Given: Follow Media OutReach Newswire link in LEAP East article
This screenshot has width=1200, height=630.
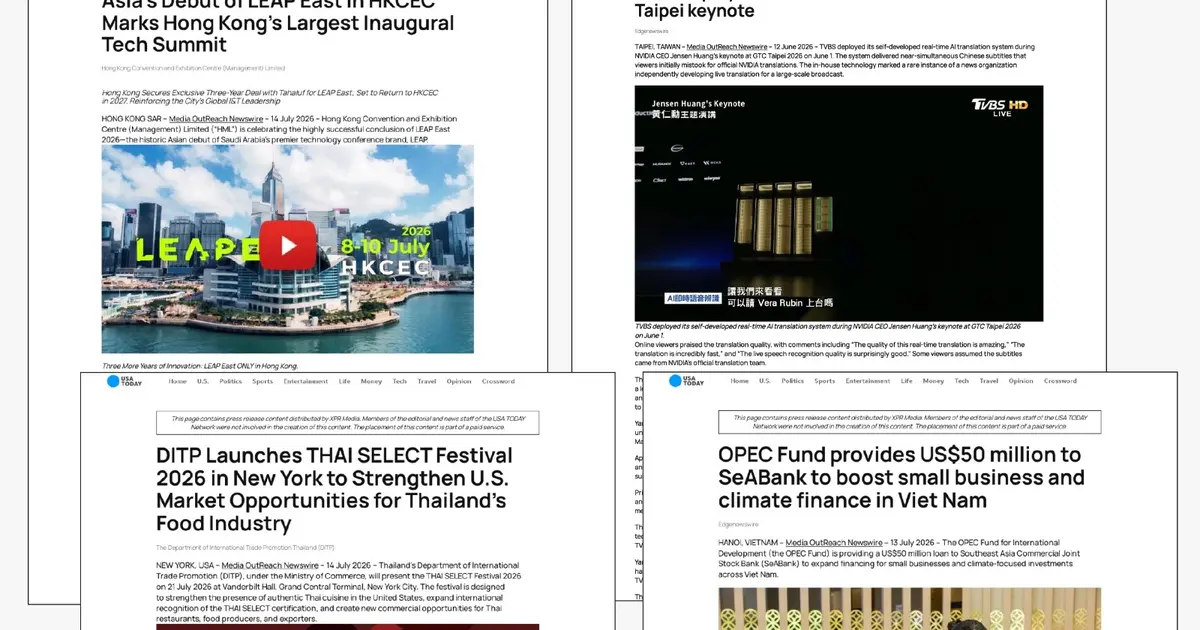Looking at the screenshot, I should pyautogui.click(x=215, y=119).
